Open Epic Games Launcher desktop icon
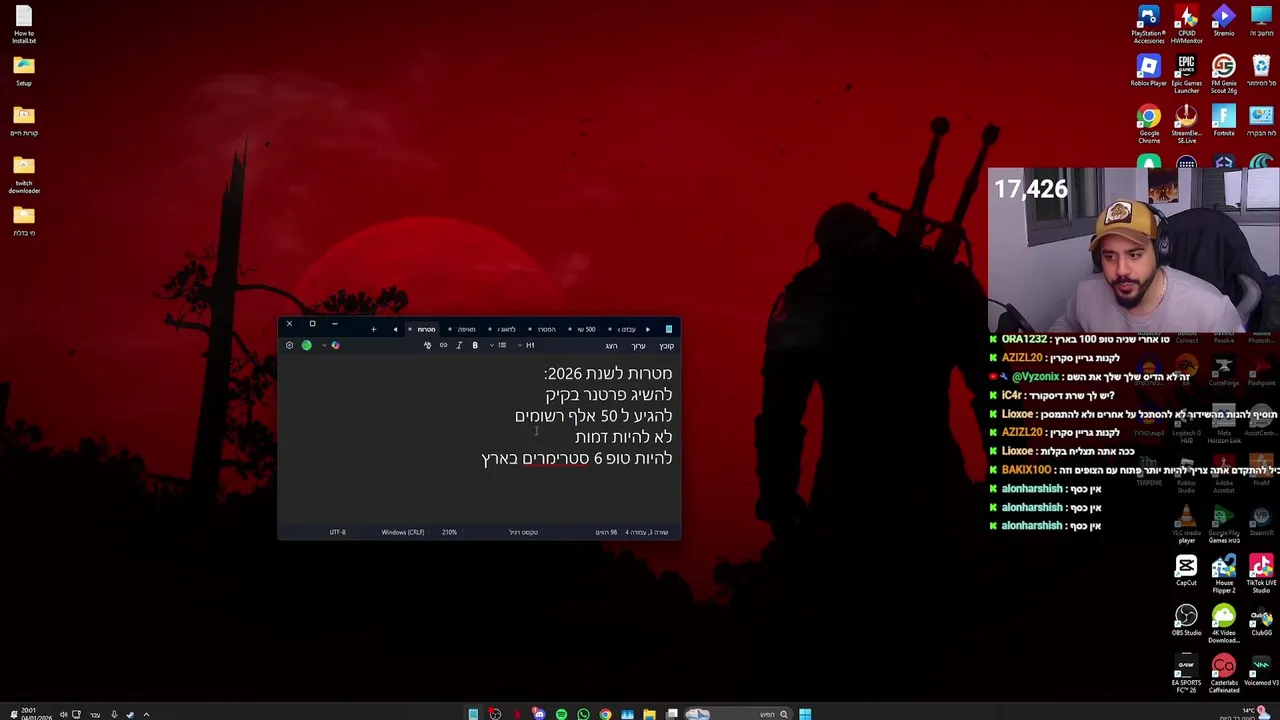The width and height of the screenshot is (1280, 720). (1186, 74)
